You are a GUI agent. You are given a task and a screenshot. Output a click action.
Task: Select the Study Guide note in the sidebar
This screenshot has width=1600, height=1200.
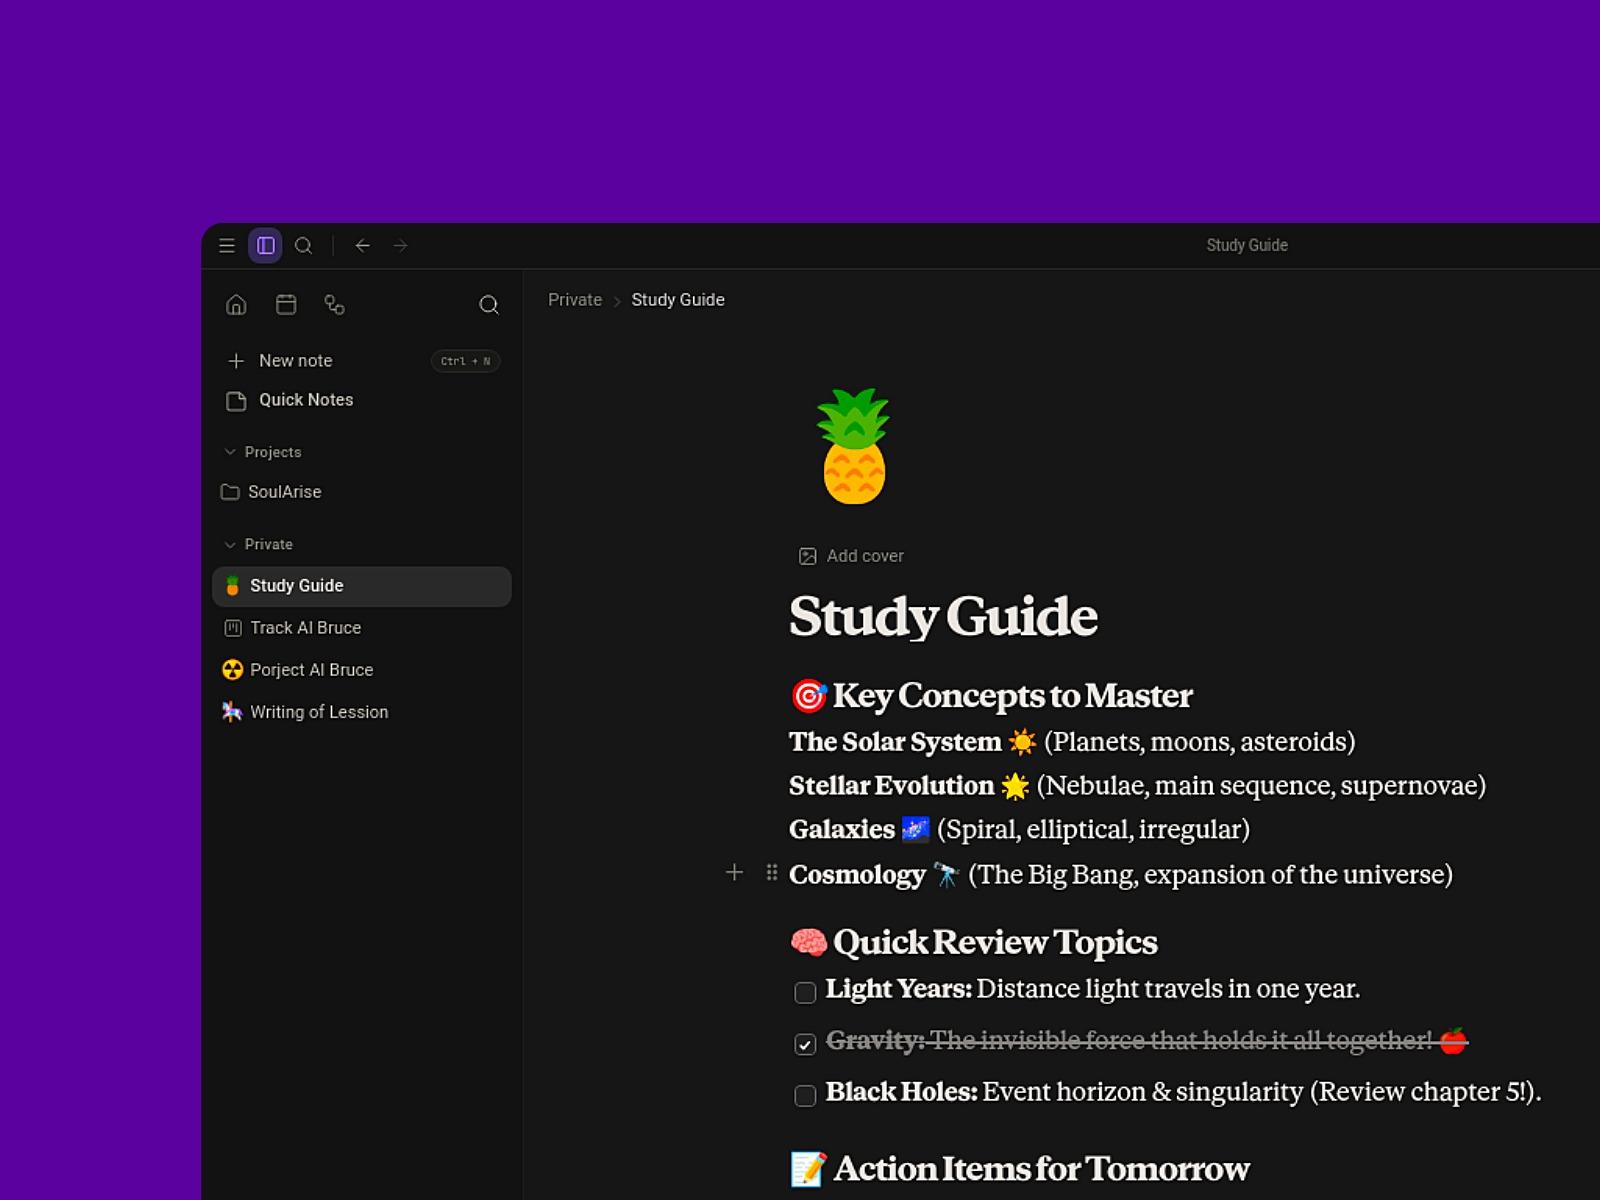coord(362,586)
